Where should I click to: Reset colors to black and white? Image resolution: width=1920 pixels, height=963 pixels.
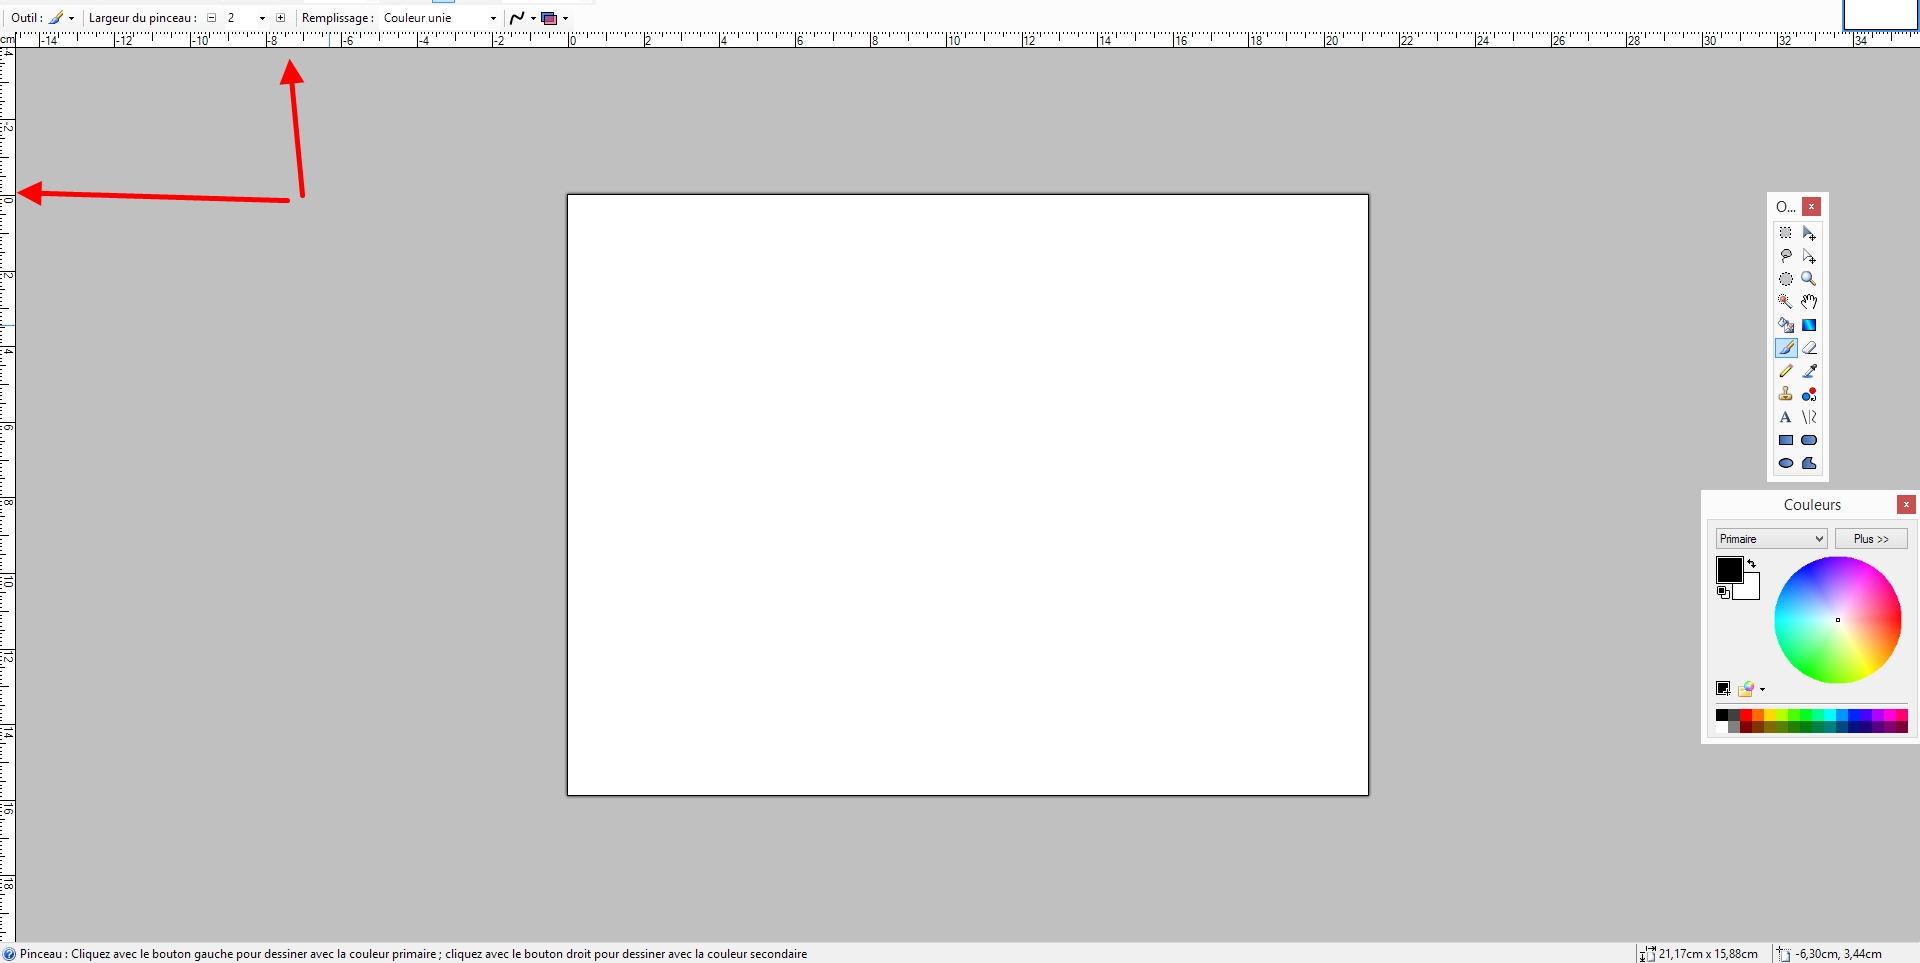(x=1722, y=593)
